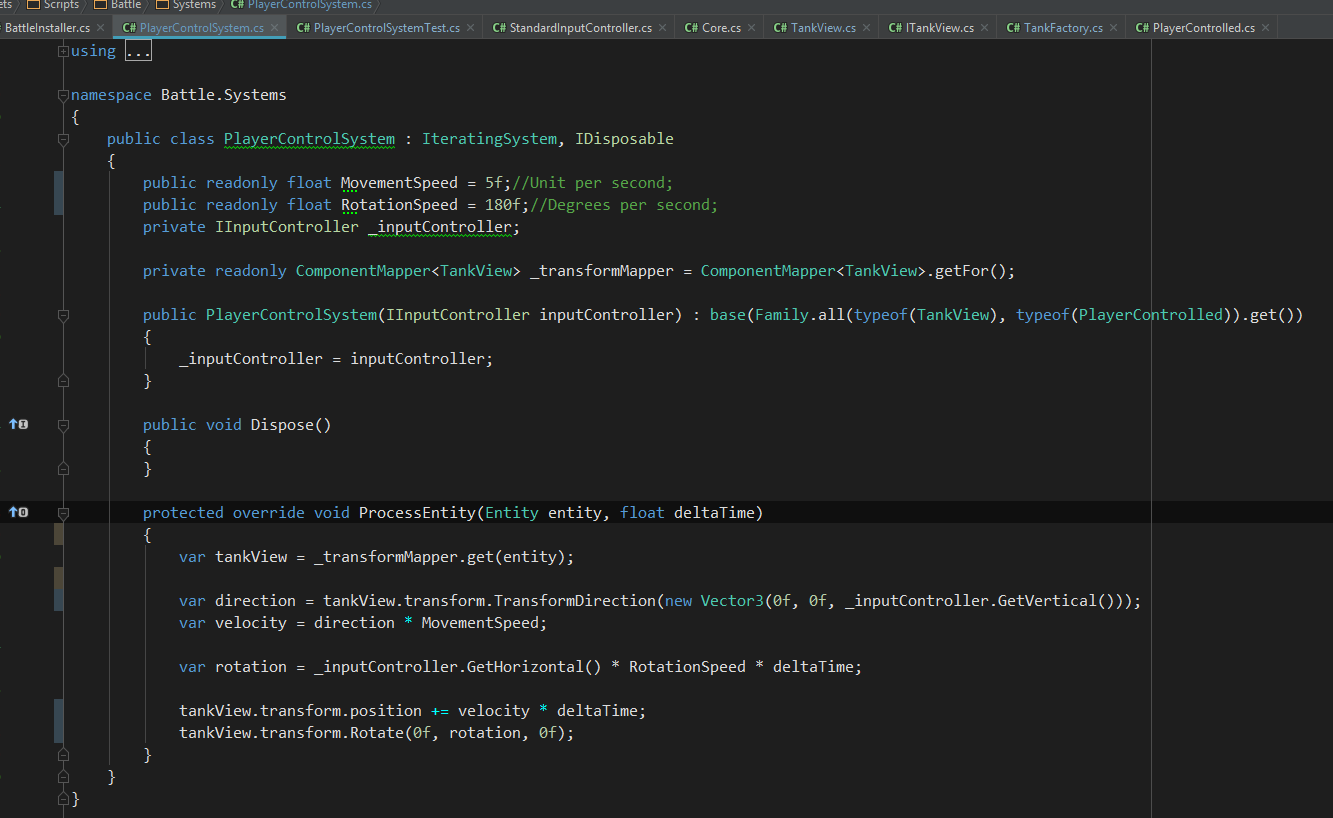Place caret on RotationSpeed field declaration
Screen dimensions: 1333x818
pyautogui.click(x=399, y=205)
